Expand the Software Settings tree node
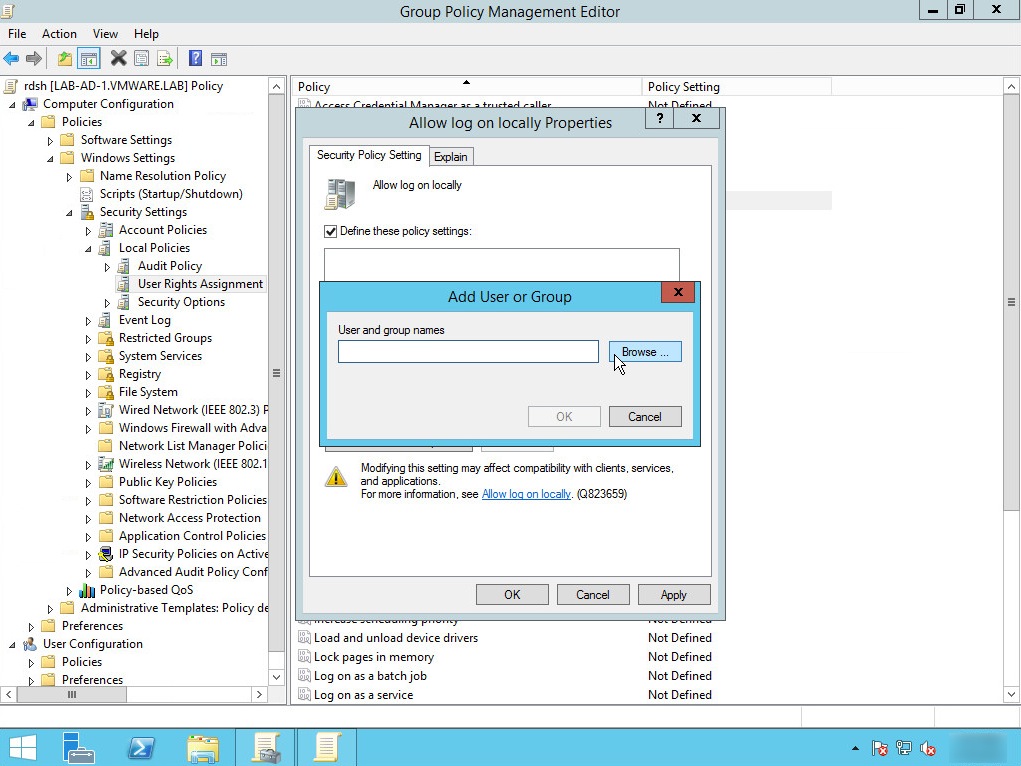This screenshot has height=766, width=1021. pos(51,140)
